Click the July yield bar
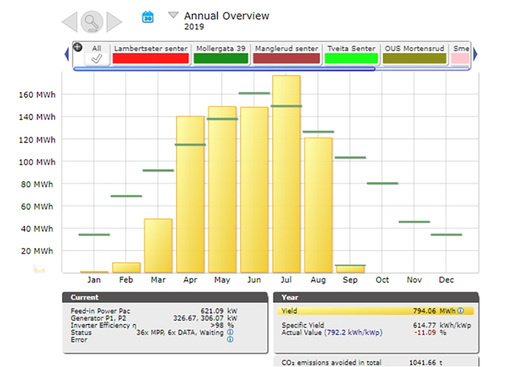This screenshot has width=506, height=367. coord(286,174)
